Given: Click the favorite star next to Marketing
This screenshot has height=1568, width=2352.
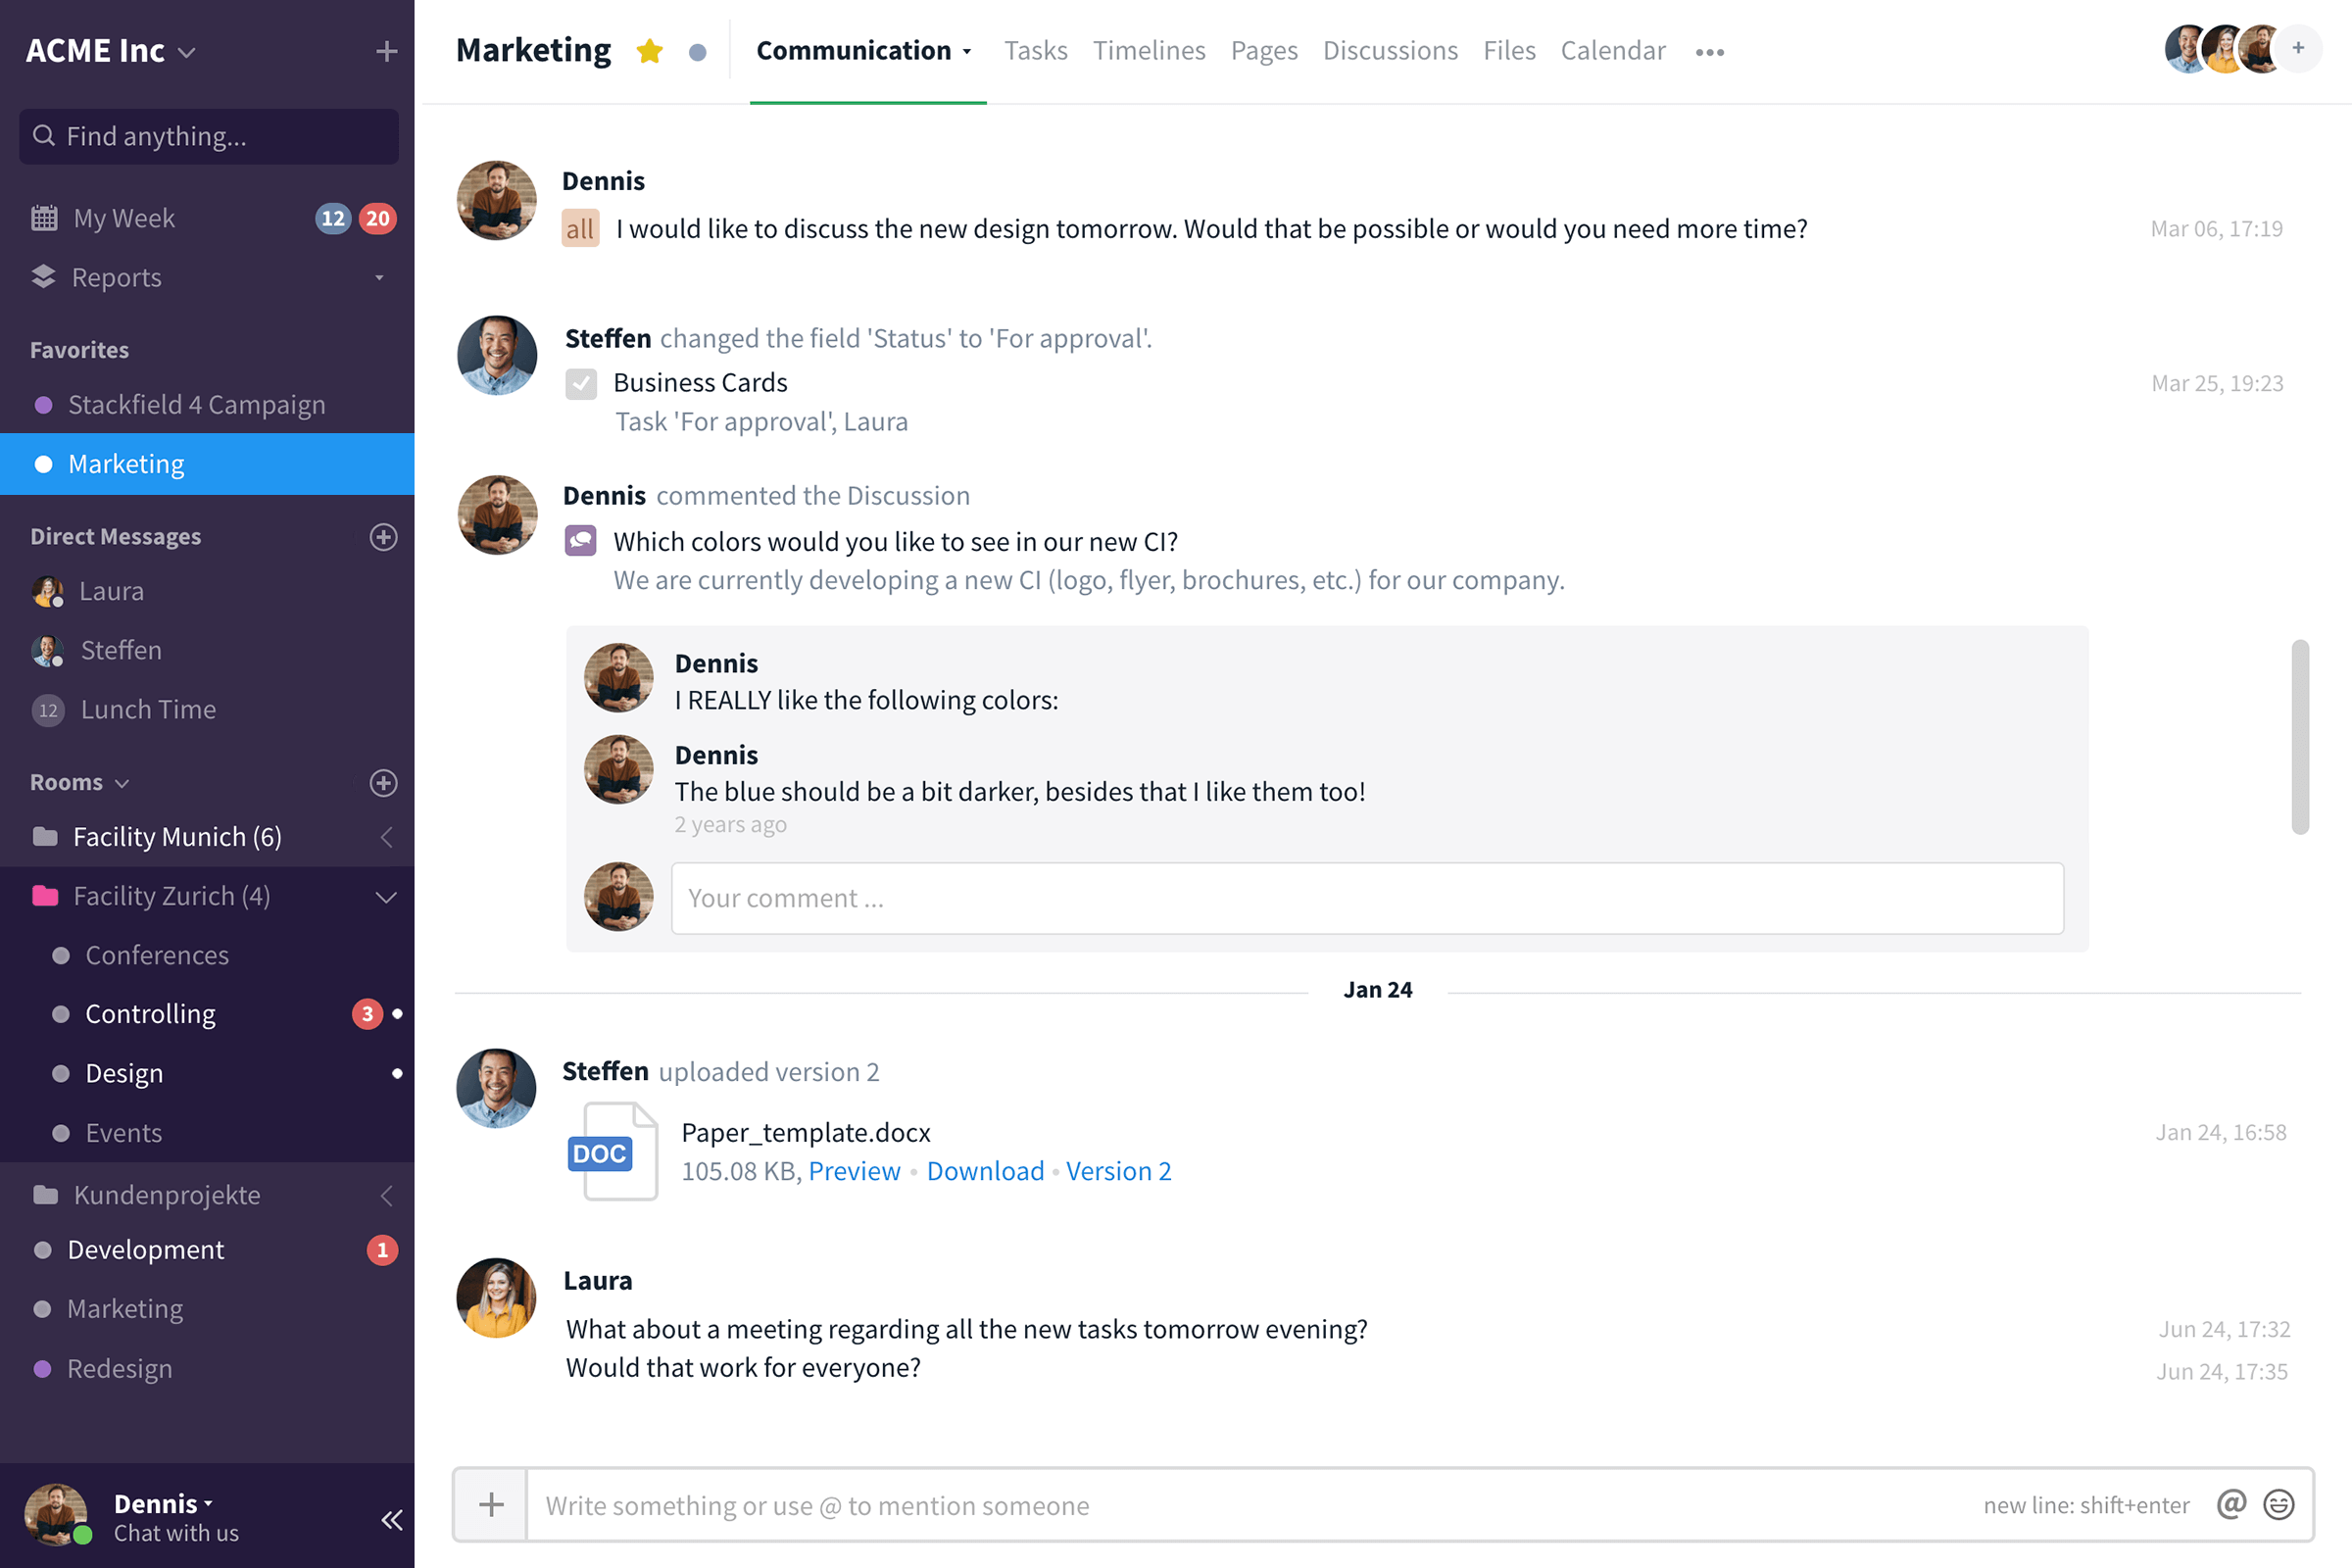Looking at the screenshot, I should pos(649,51).
